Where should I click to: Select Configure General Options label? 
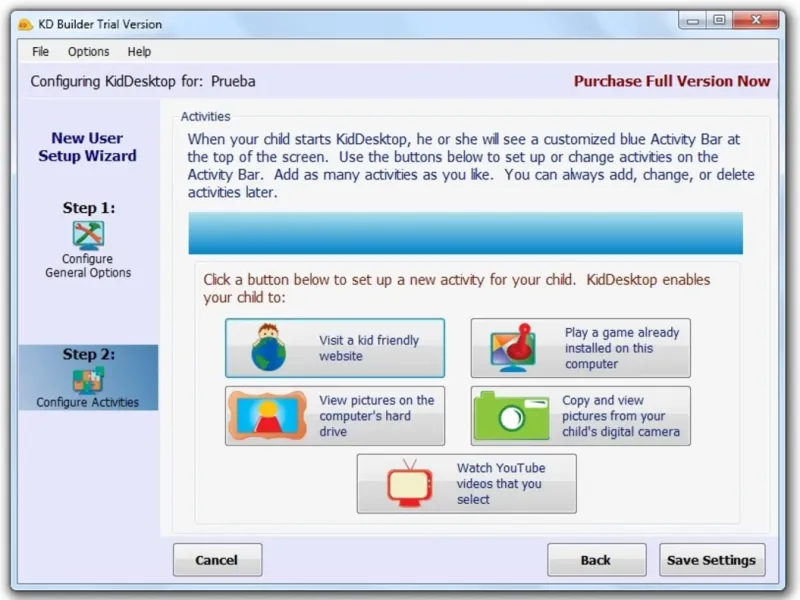point(88,265)
